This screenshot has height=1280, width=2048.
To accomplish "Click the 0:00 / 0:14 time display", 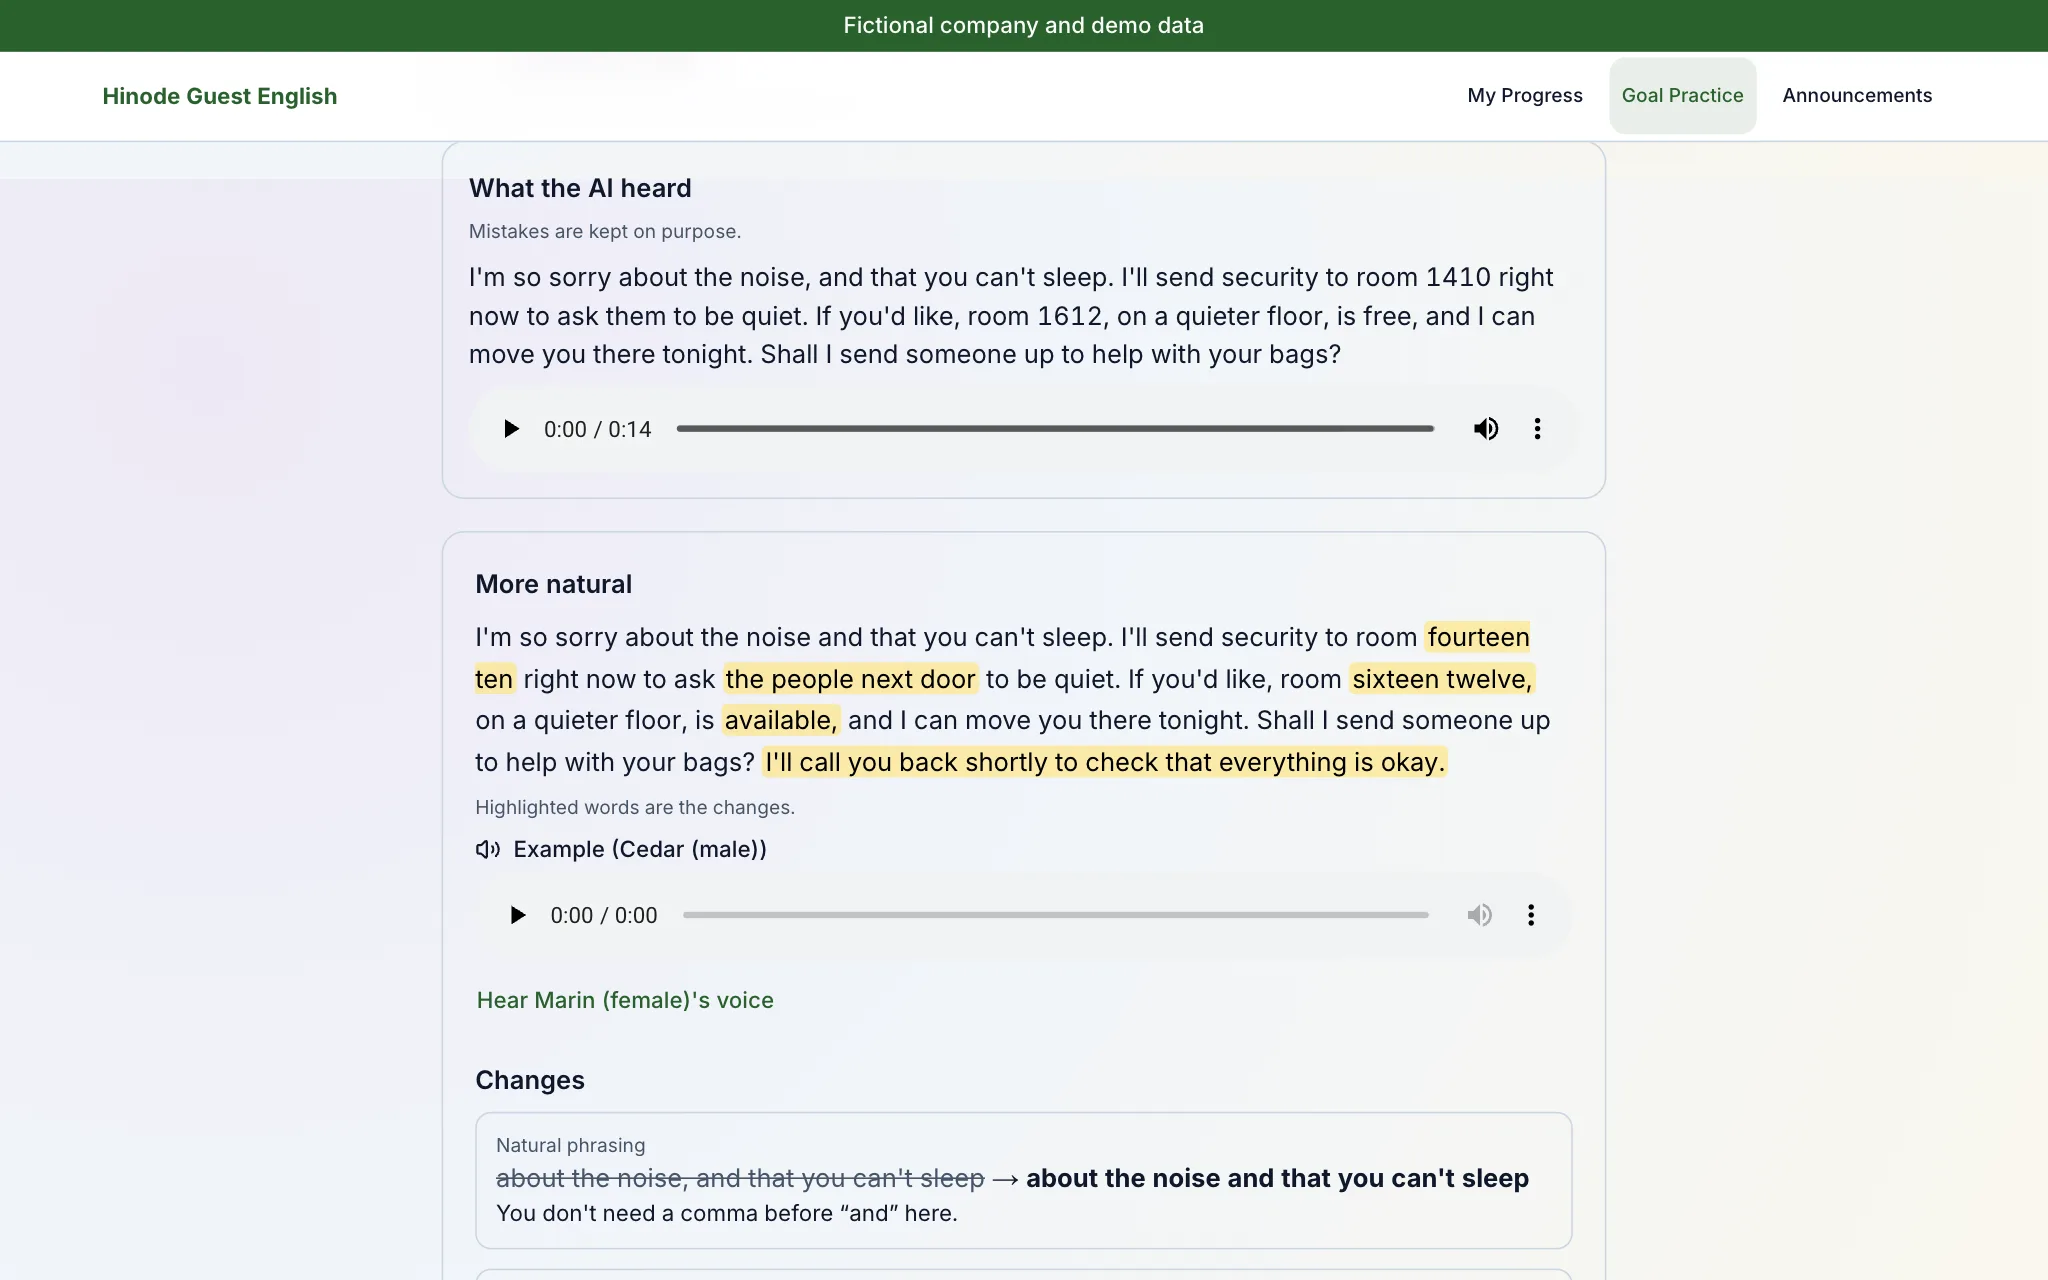I will click(597, 429).
